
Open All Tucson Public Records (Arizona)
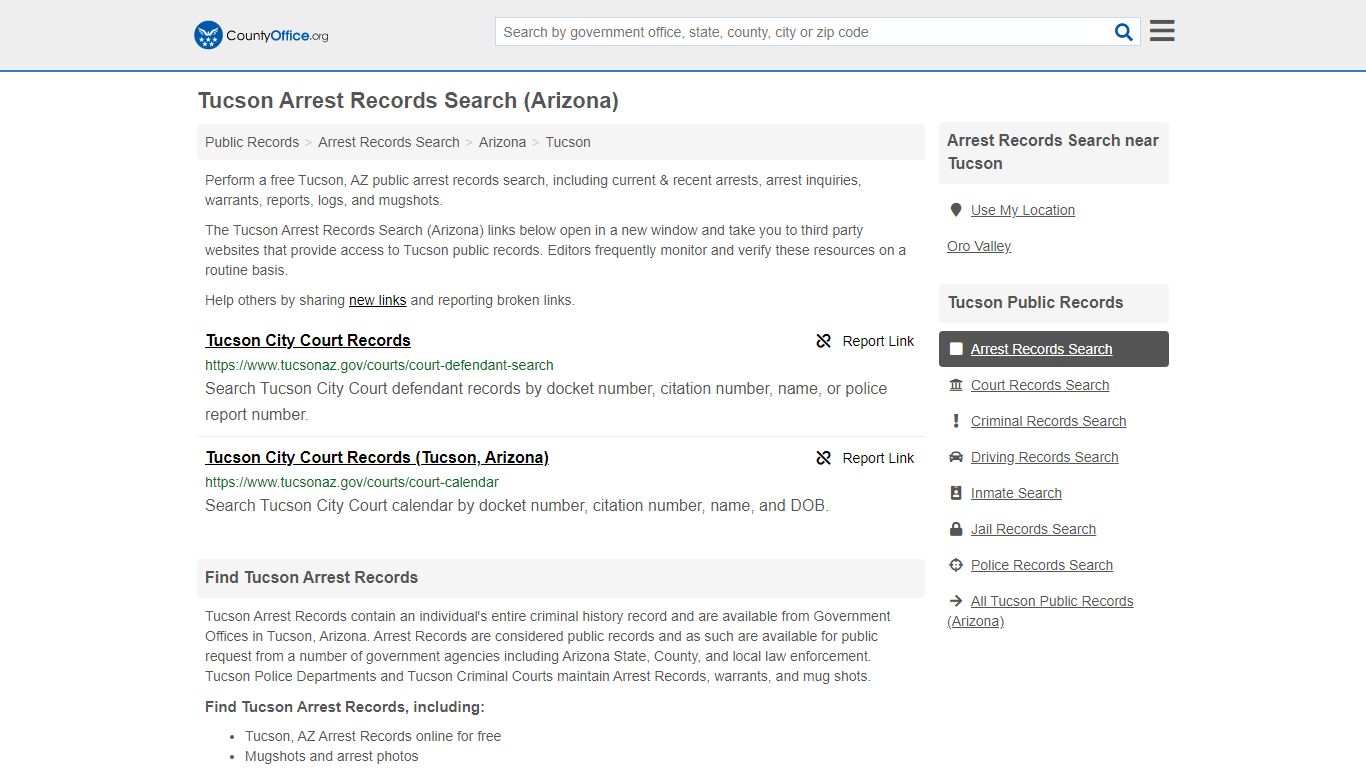point(1040,611)
